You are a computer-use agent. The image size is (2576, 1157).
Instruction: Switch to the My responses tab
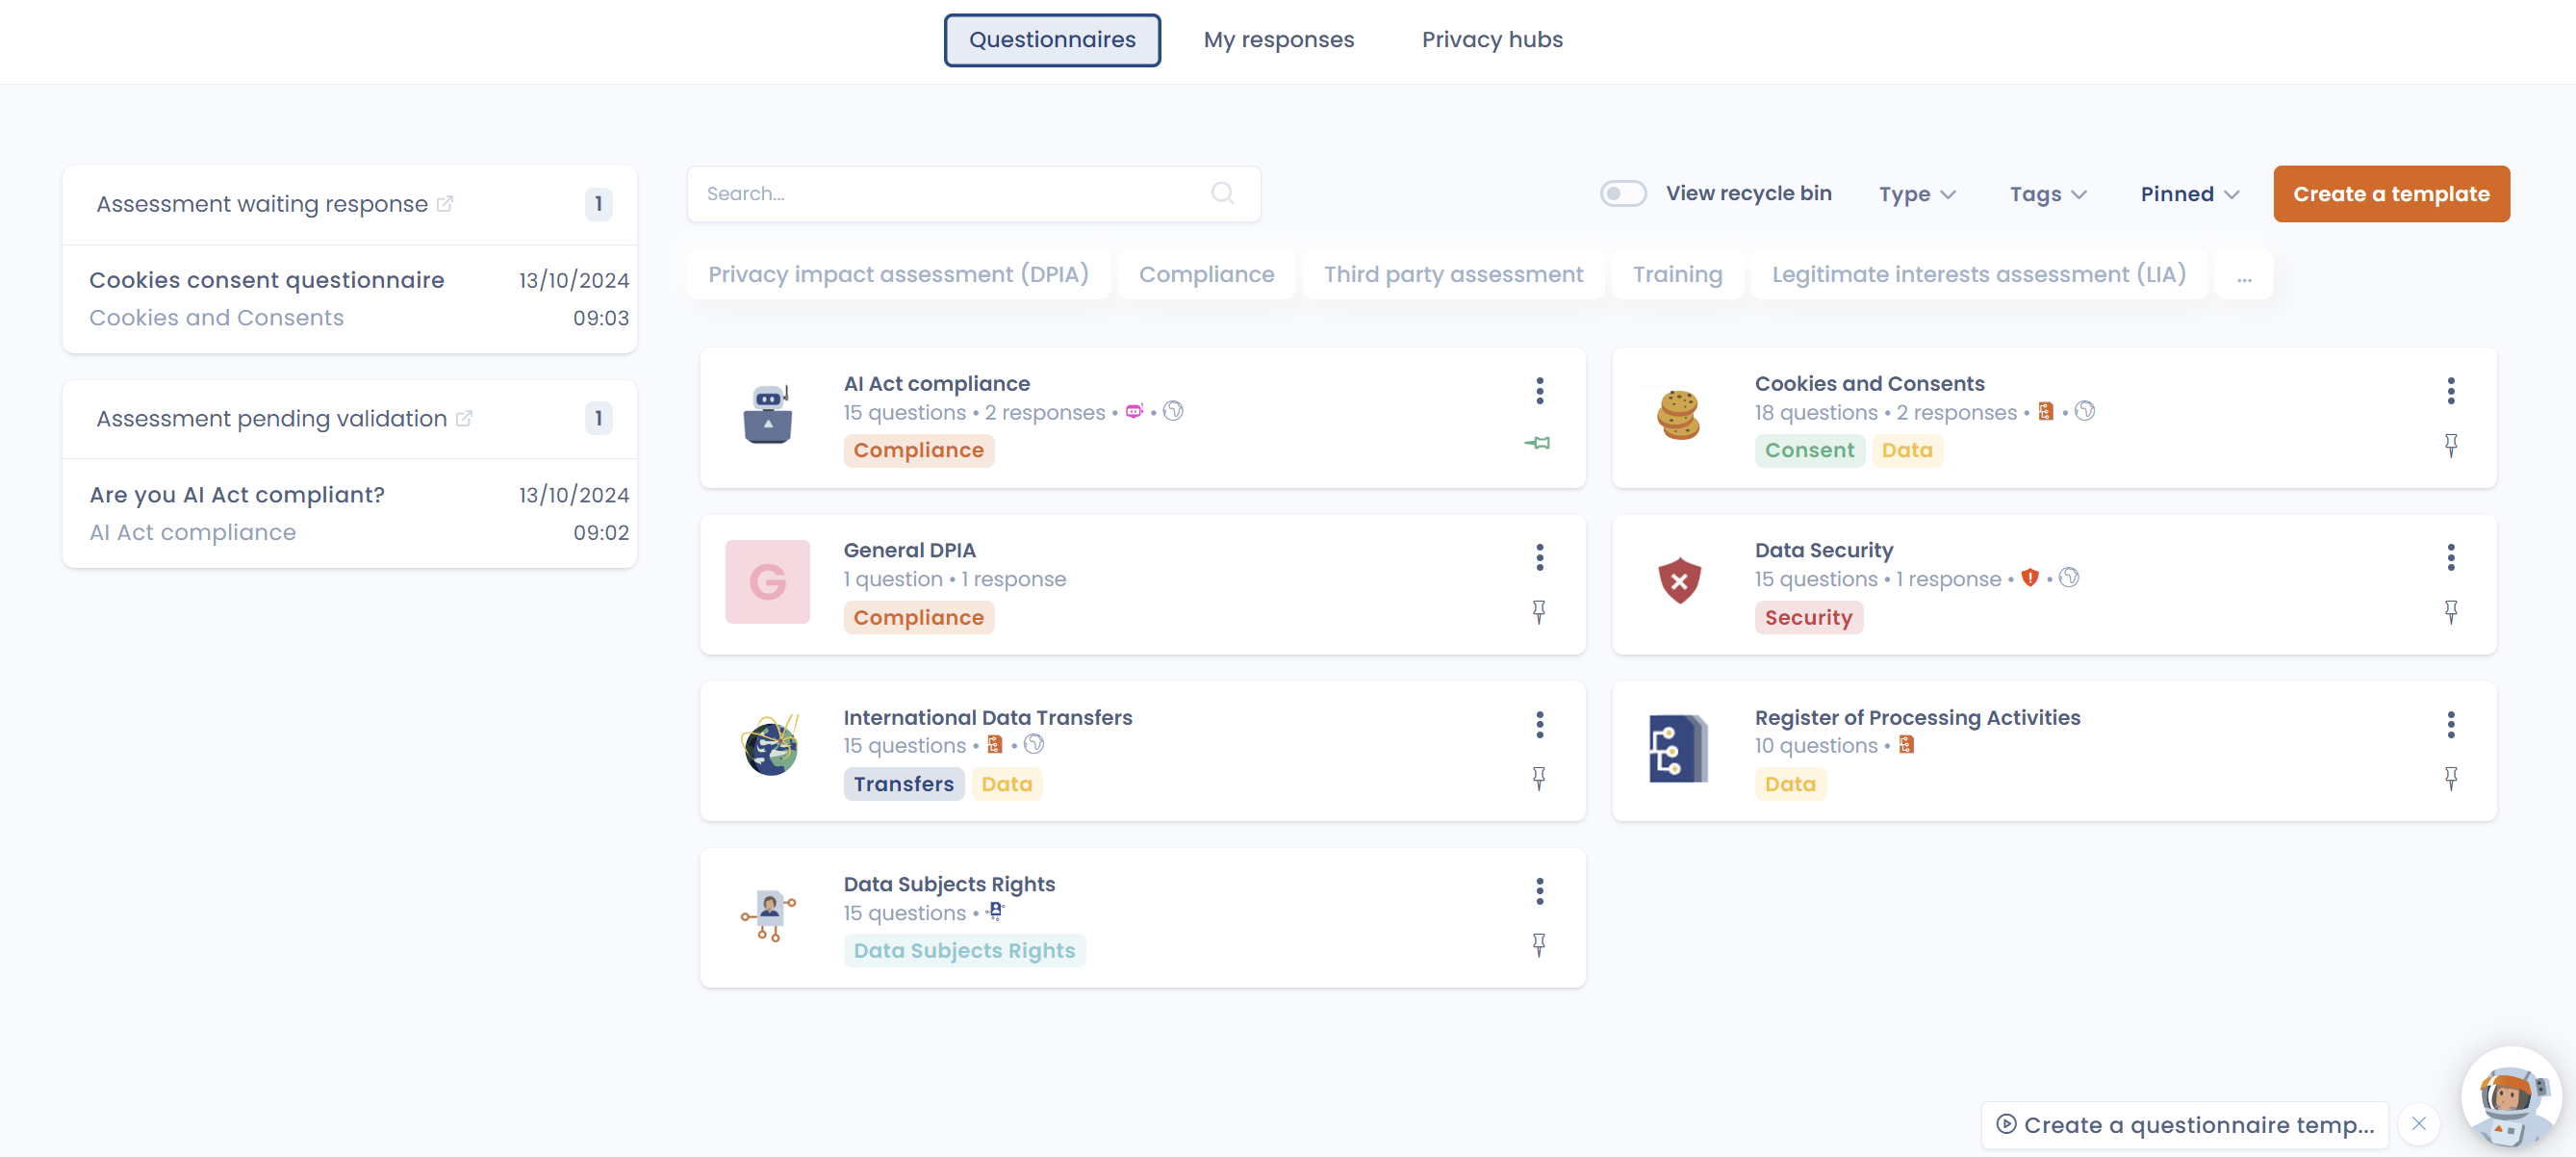pyautogui.click(x=1279, y=39)
